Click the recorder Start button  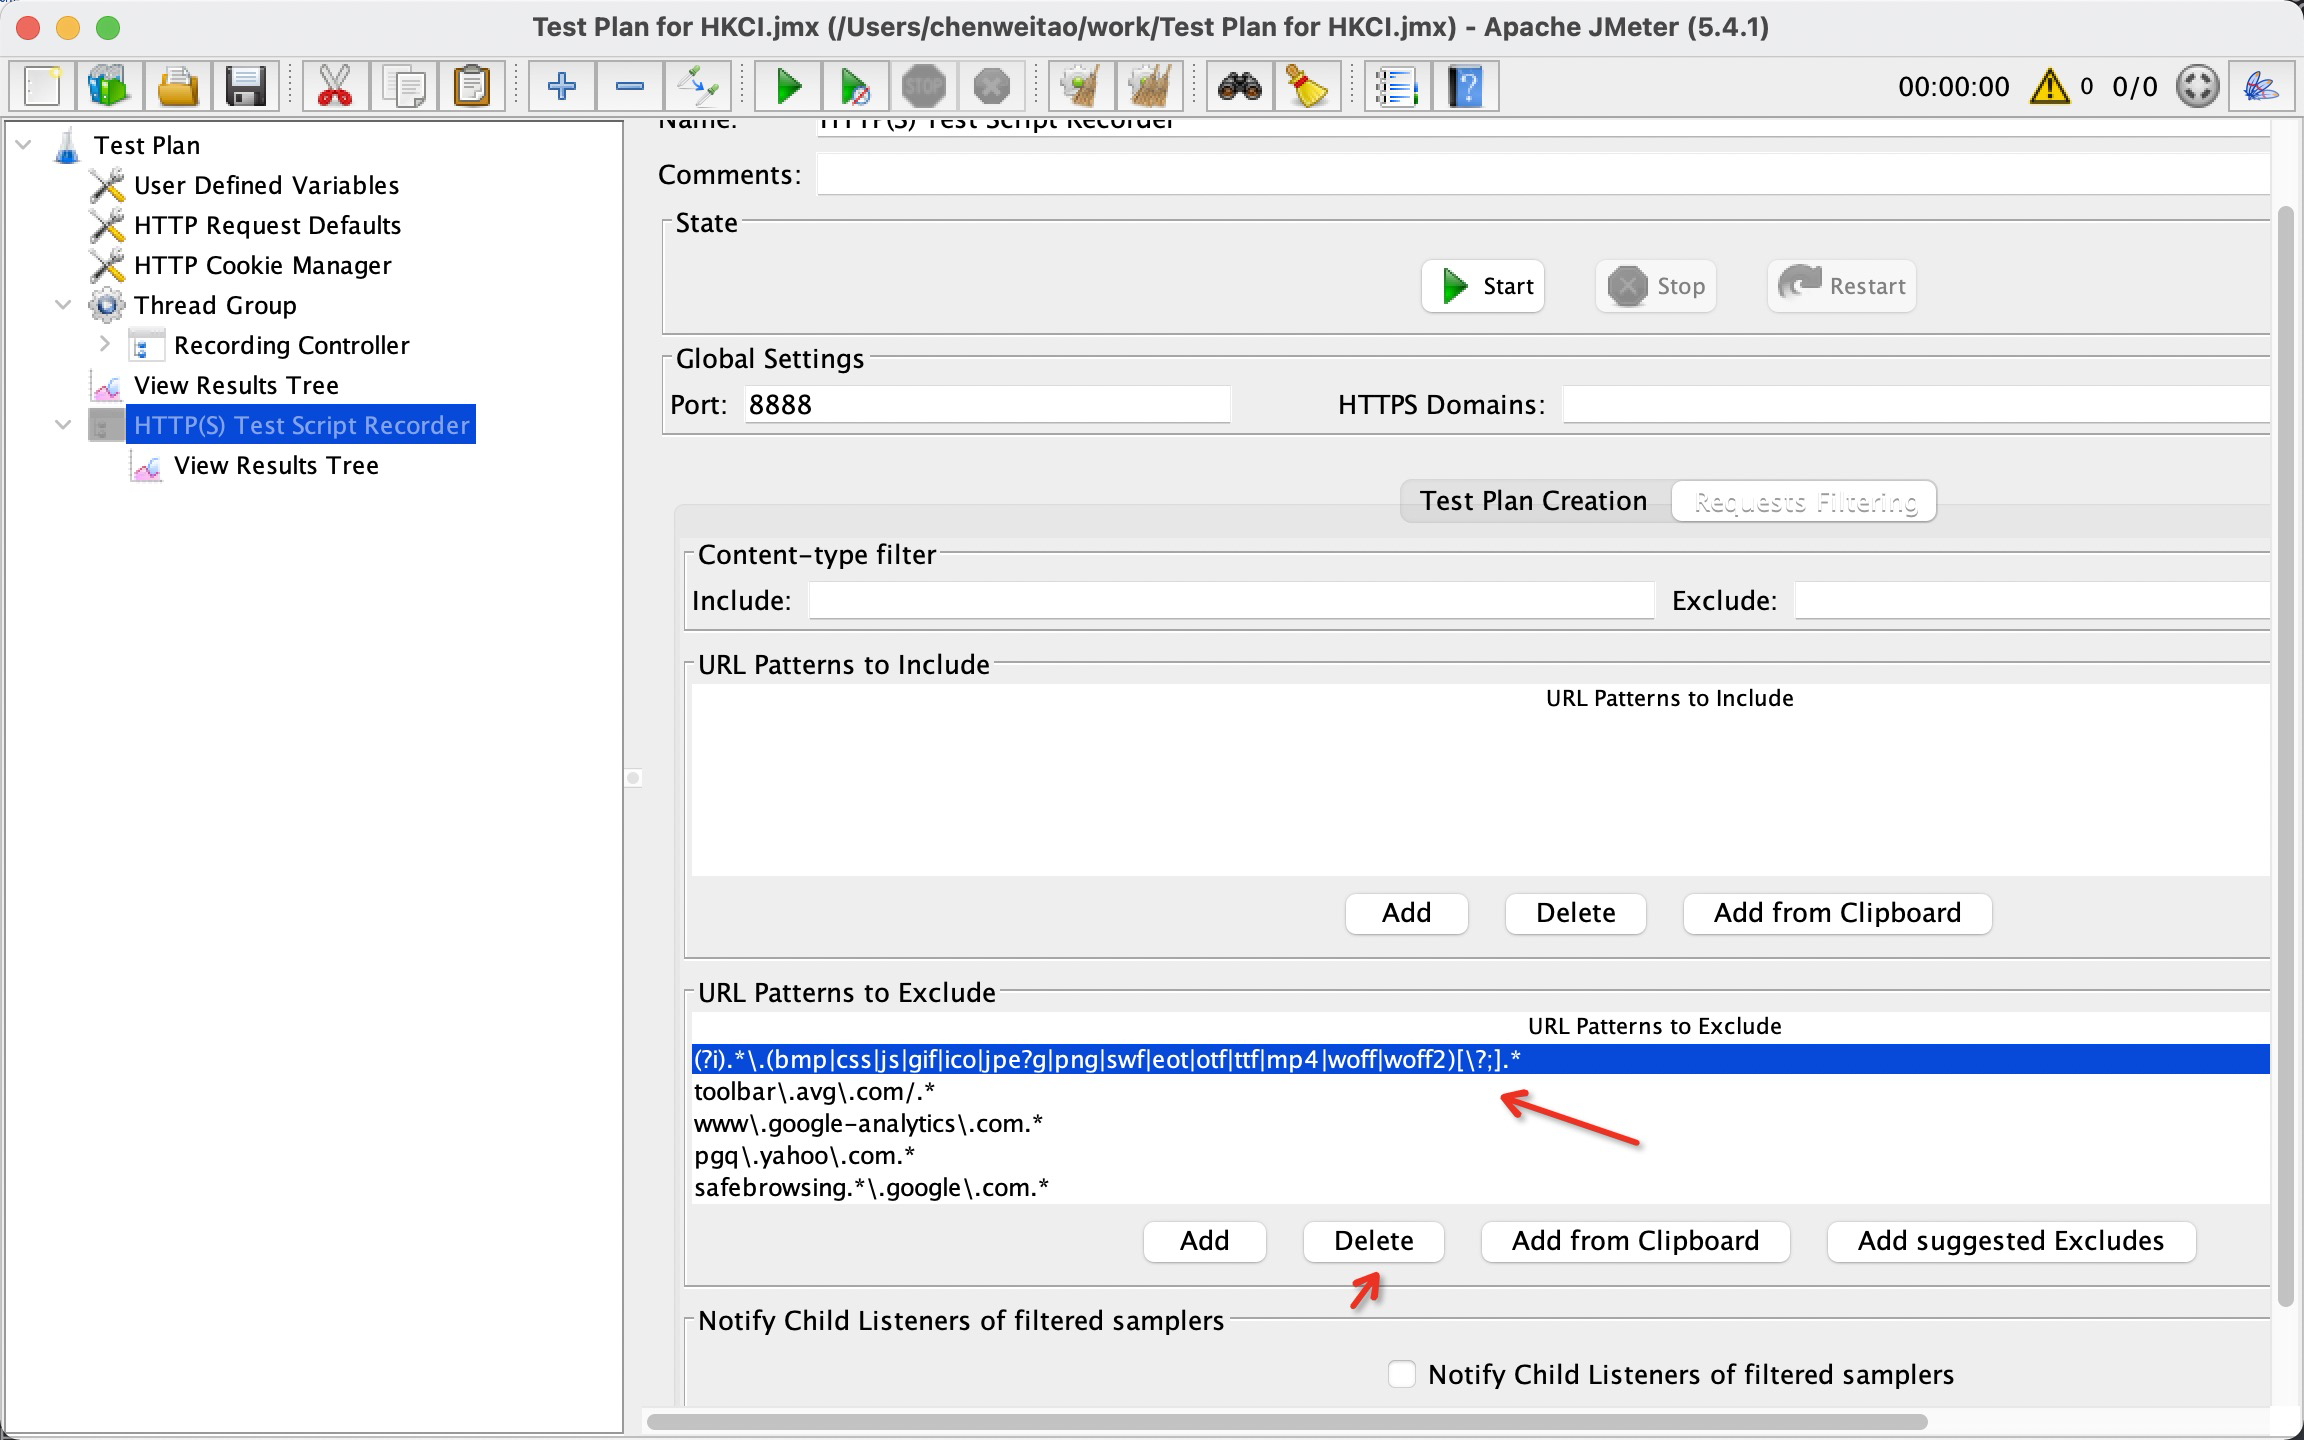coord(1483,286)
